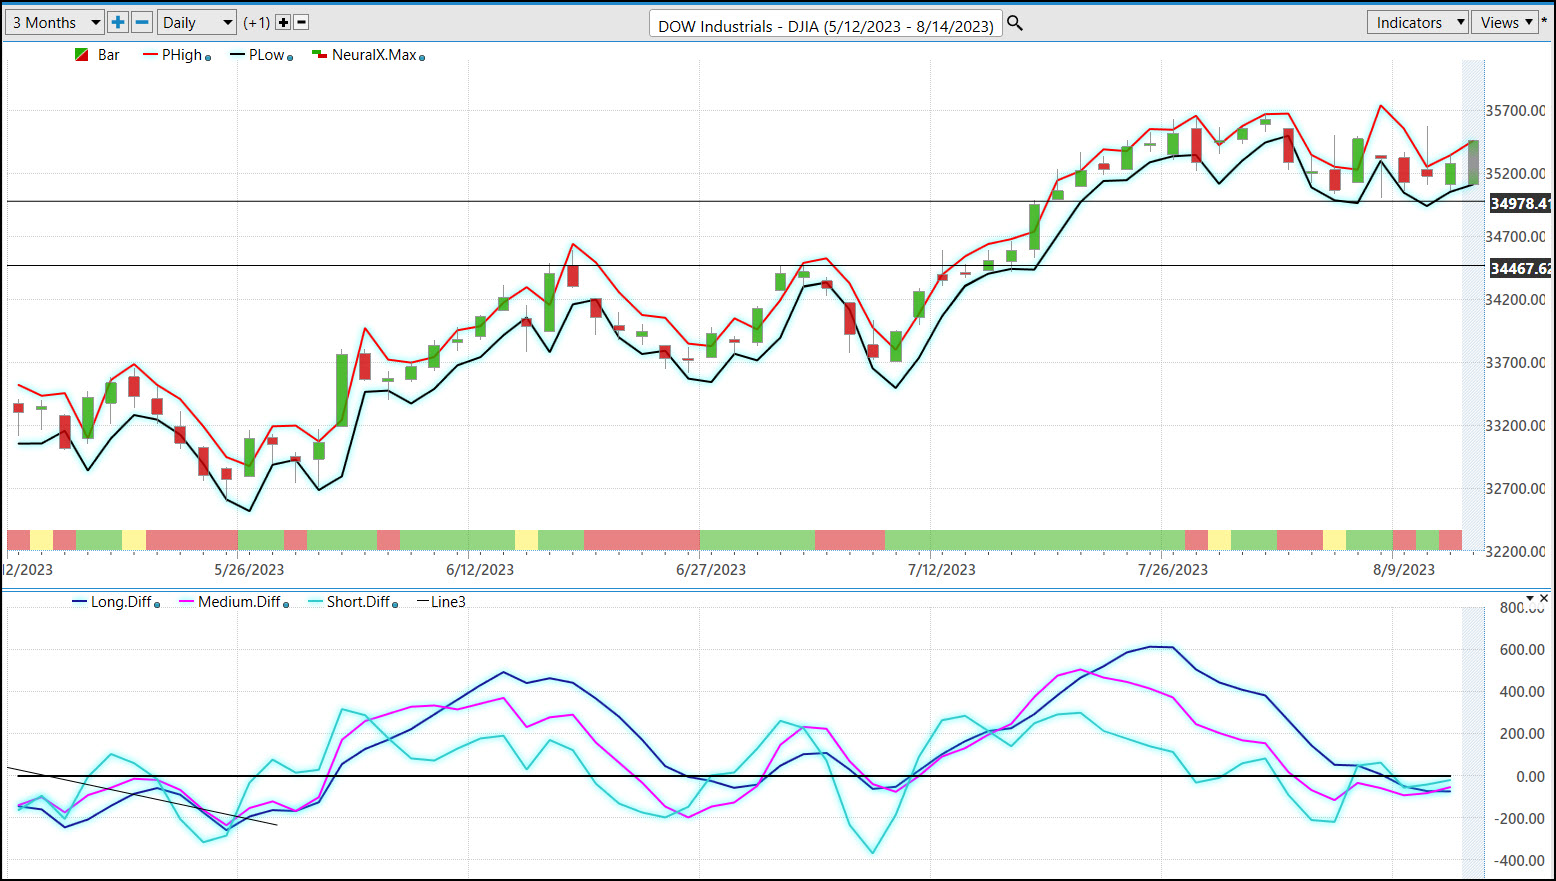Click the 6/12/2023 date axis label
This screenshot has height=881, width=1556.
click(480, 570)
